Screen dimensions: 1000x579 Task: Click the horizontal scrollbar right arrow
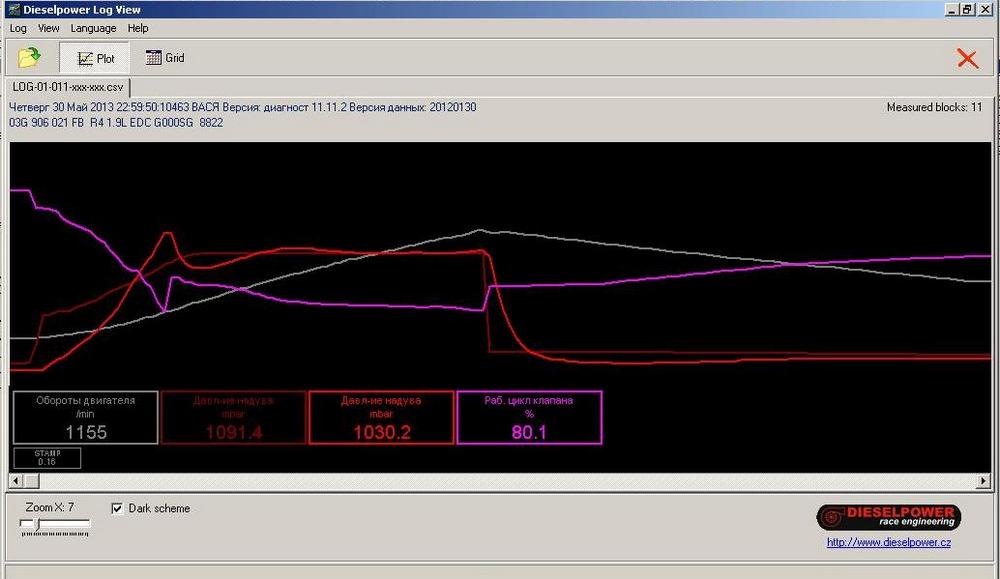[984, 481]
